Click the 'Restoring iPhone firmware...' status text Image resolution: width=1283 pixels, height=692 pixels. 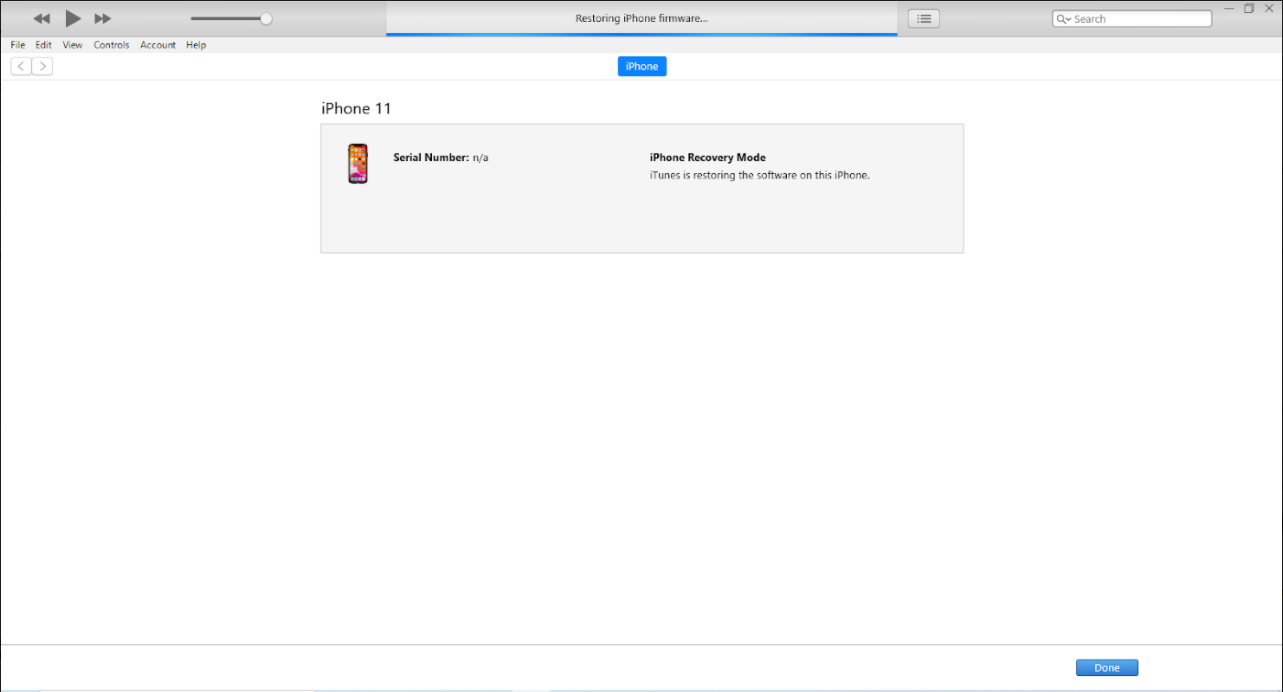(642, 19)
